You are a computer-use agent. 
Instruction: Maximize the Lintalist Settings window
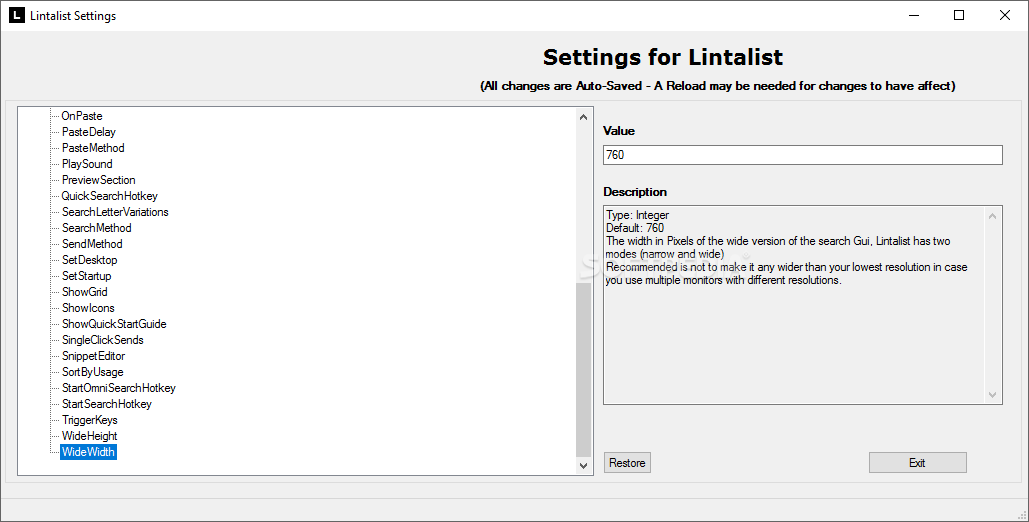(x=959, y=15)
